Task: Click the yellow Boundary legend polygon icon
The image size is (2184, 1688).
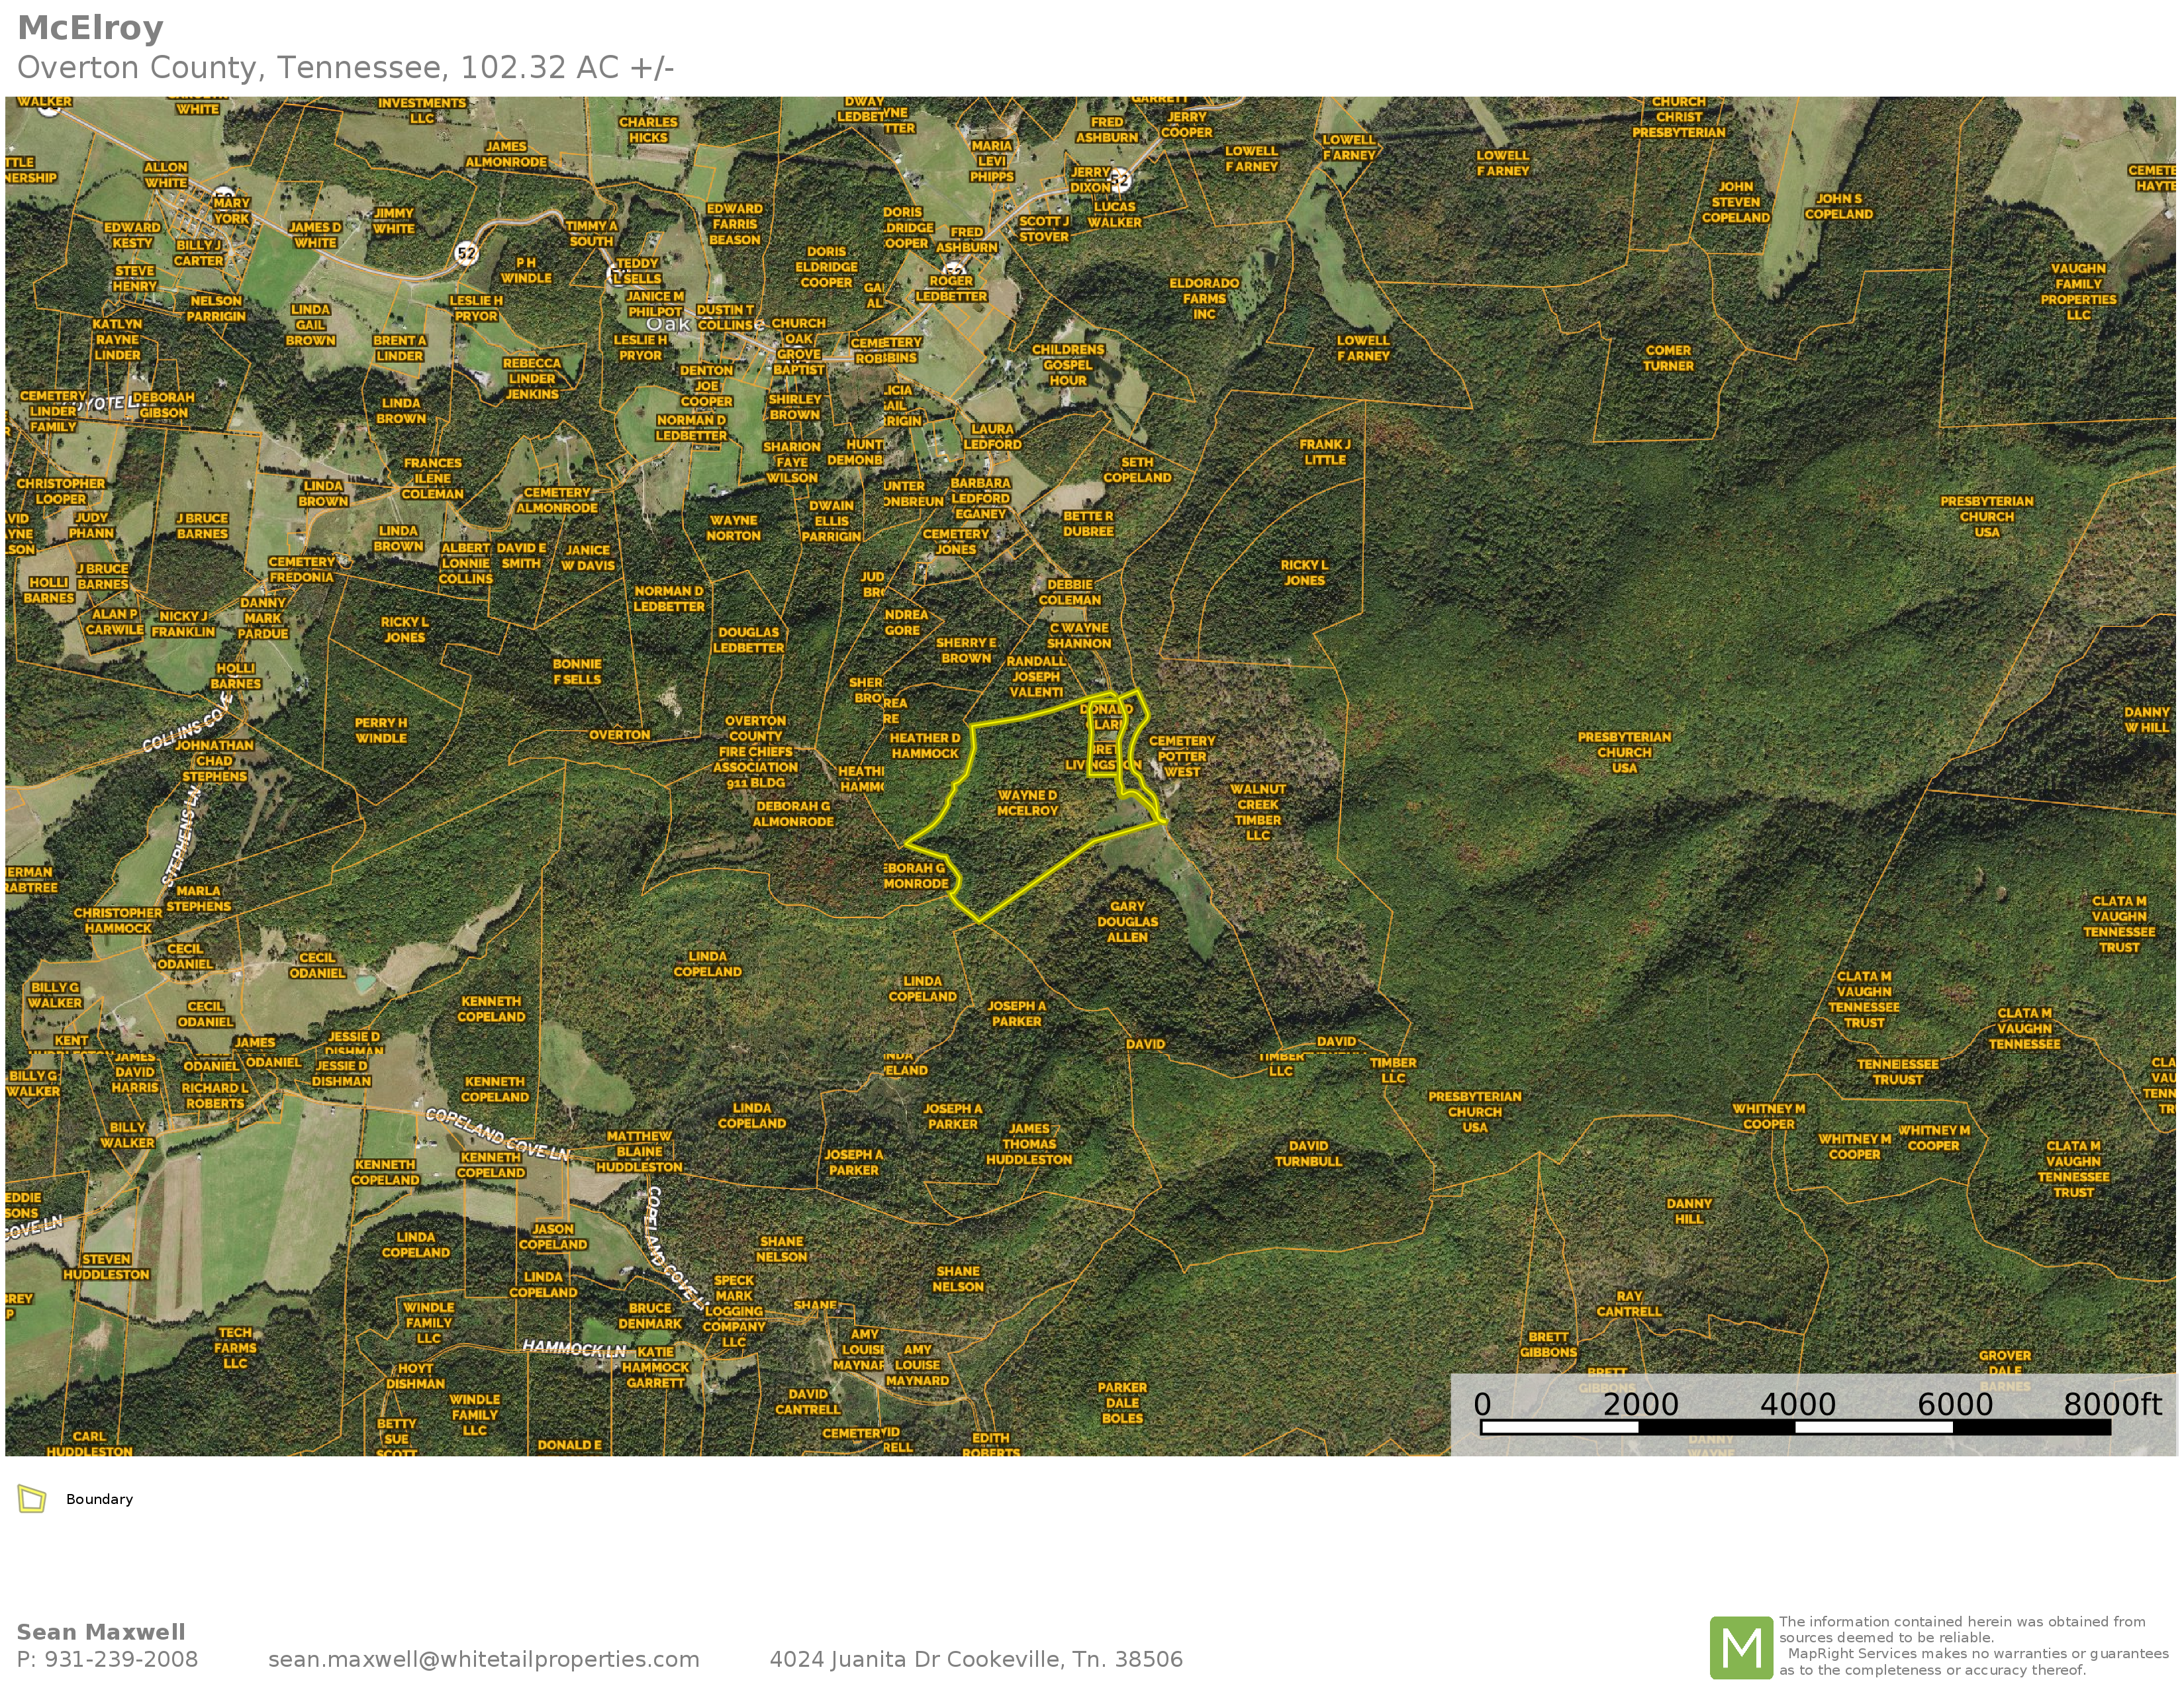Action: coord(32,1499)
